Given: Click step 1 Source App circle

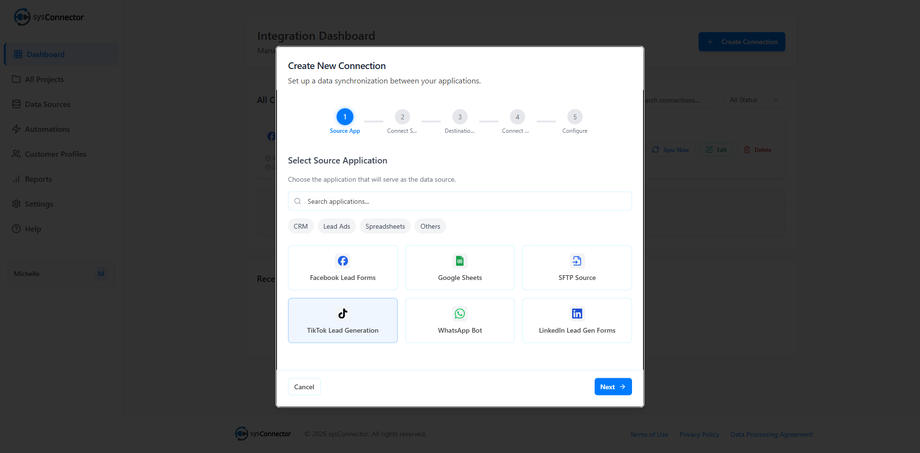Looking at the screenshot, I should tap(345, 116).
